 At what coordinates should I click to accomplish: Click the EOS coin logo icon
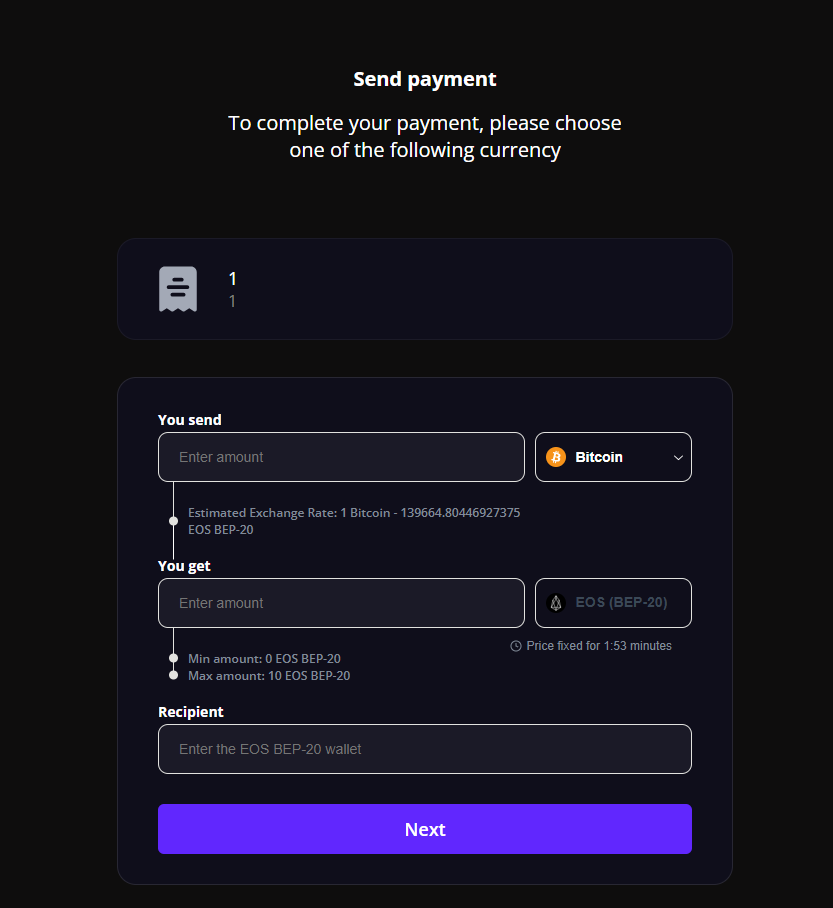tap(557, 603)
